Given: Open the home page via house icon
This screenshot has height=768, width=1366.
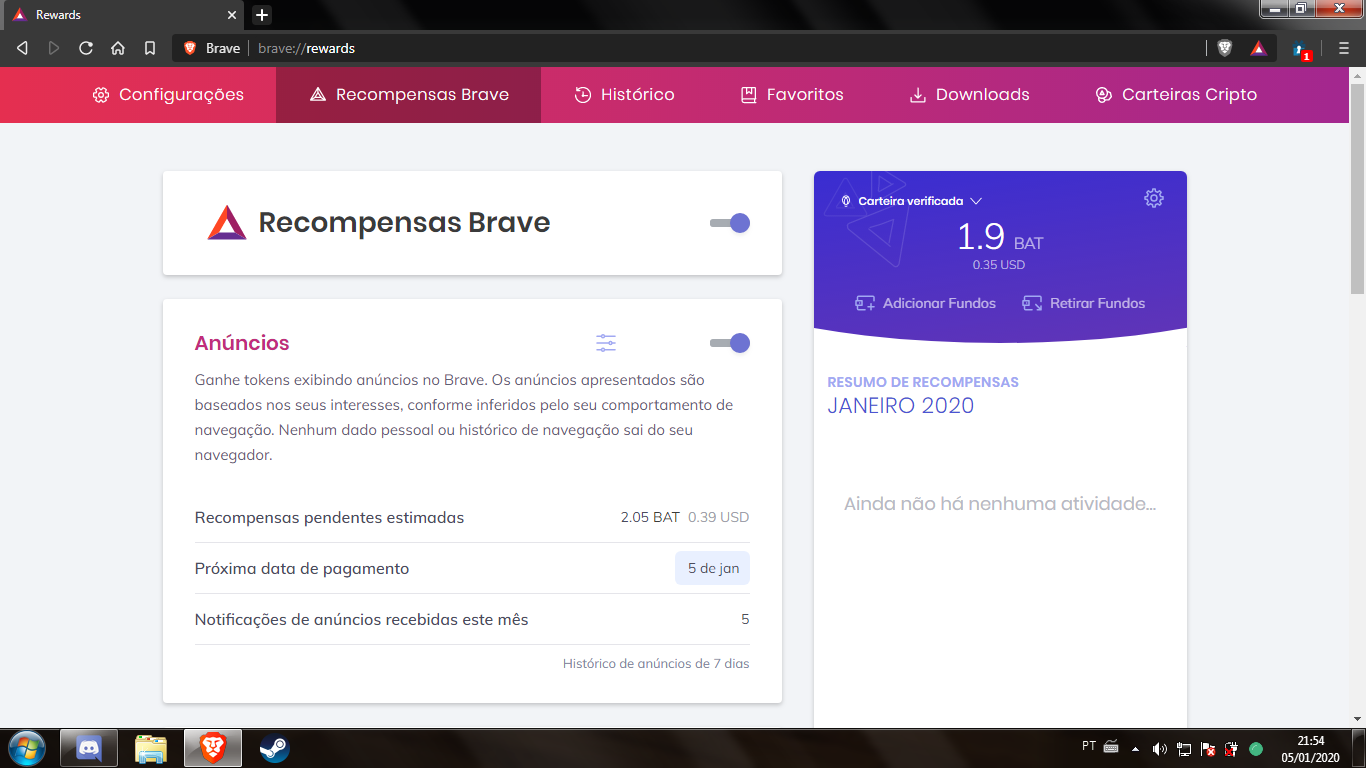Looking at the screenshot, I should point(118,48).
